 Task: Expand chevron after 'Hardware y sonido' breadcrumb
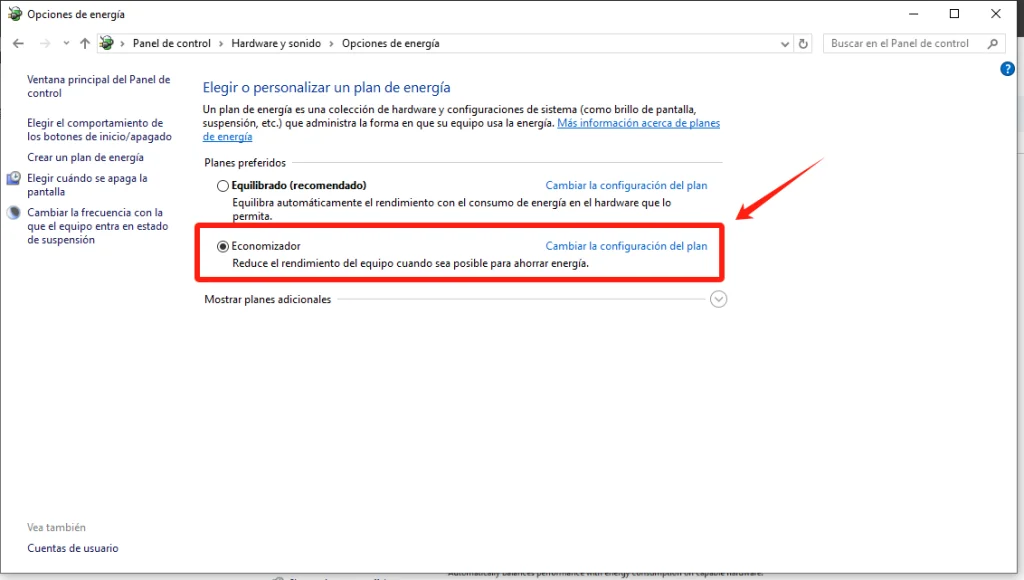pos(331,44)
